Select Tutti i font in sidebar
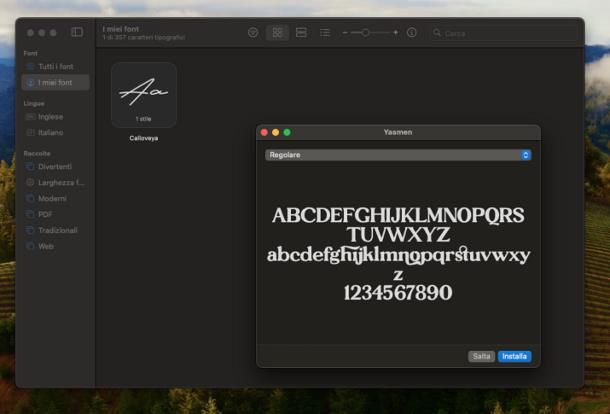Viewport: 610px width, 414px height. point(56,67)
